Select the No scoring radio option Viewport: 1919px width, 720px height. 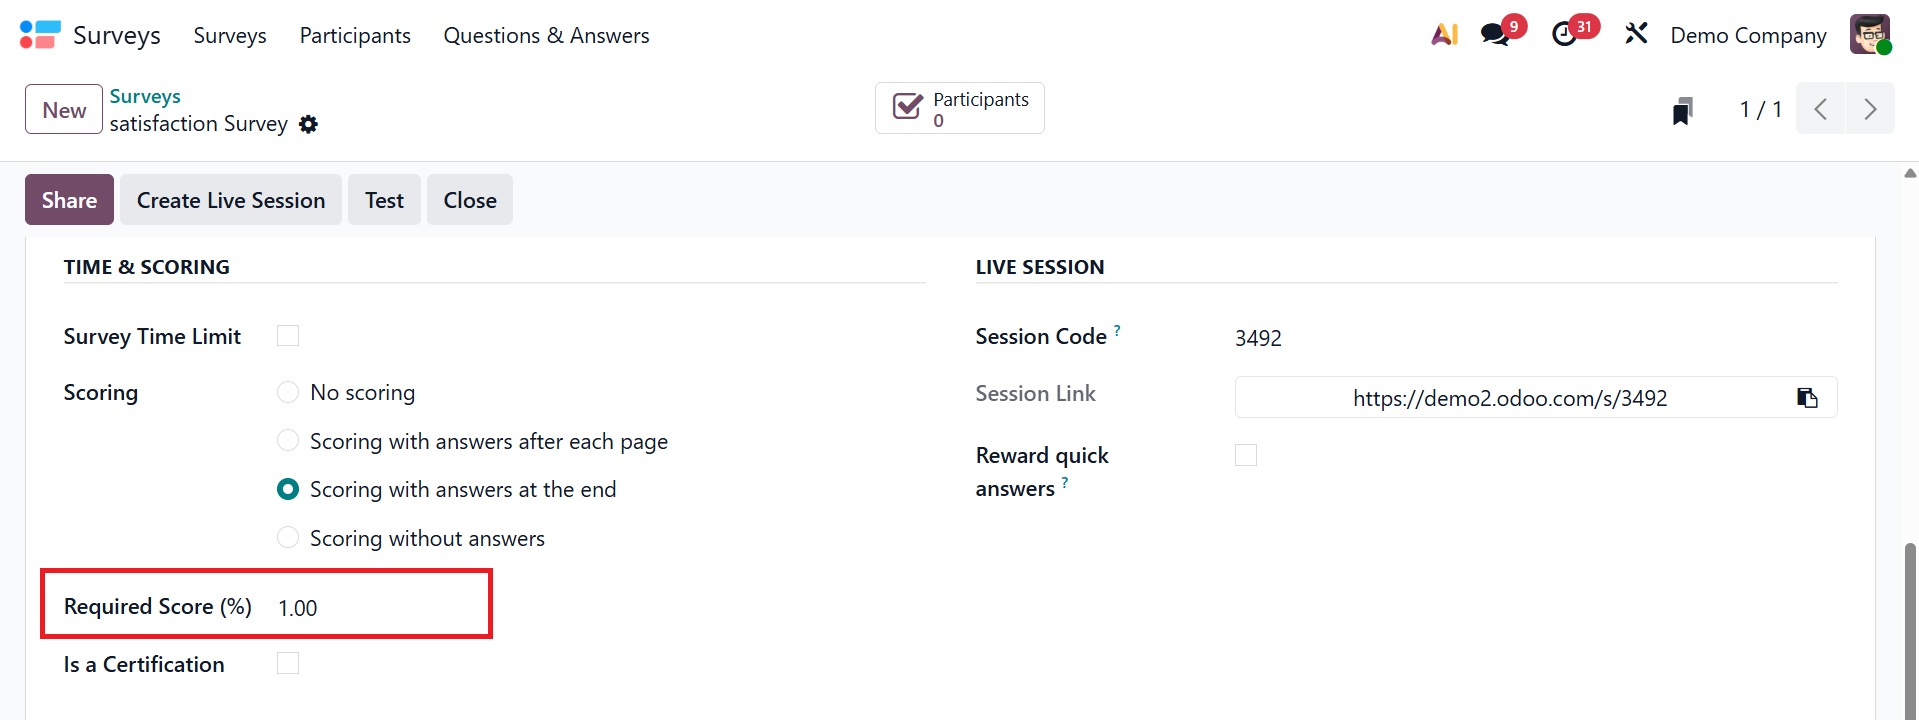tap(288, 392)
